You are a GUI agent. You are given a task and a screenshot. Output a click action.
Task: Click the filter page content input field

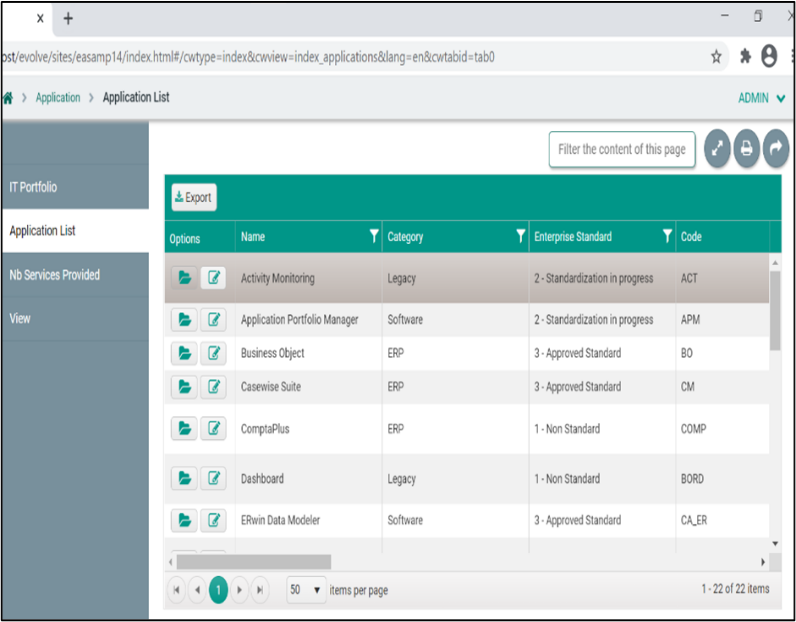click(x=621, y=149)
